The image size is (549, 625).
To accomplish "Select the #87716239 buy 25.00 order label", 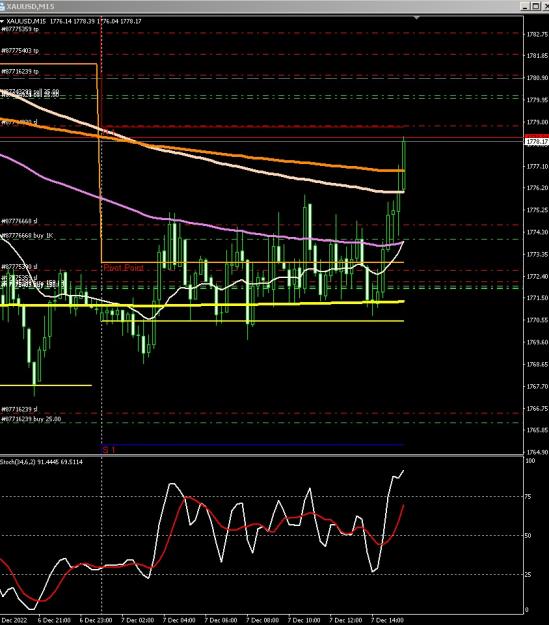I will pyautogui.click(x=31, y=419).
